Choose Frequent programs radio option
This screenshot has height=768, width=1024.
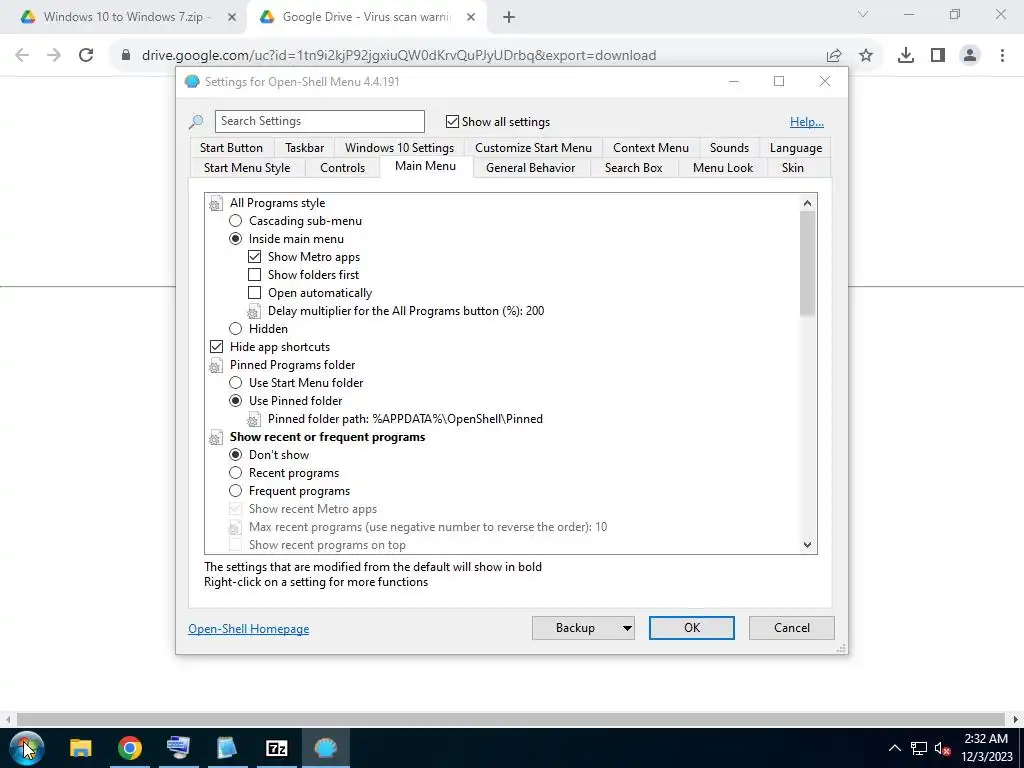pyautogui.click(x=236, y=490)
